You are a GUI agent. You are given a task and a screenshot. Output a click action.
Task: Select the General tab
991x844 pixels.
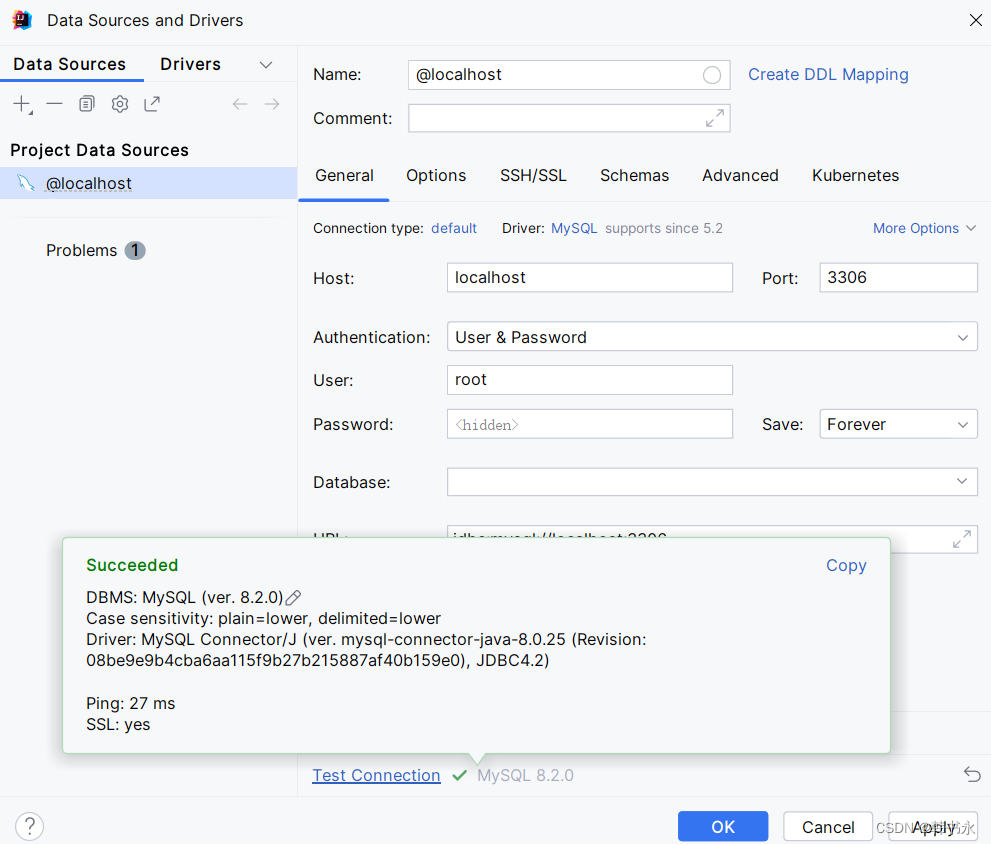coord(344,176)
